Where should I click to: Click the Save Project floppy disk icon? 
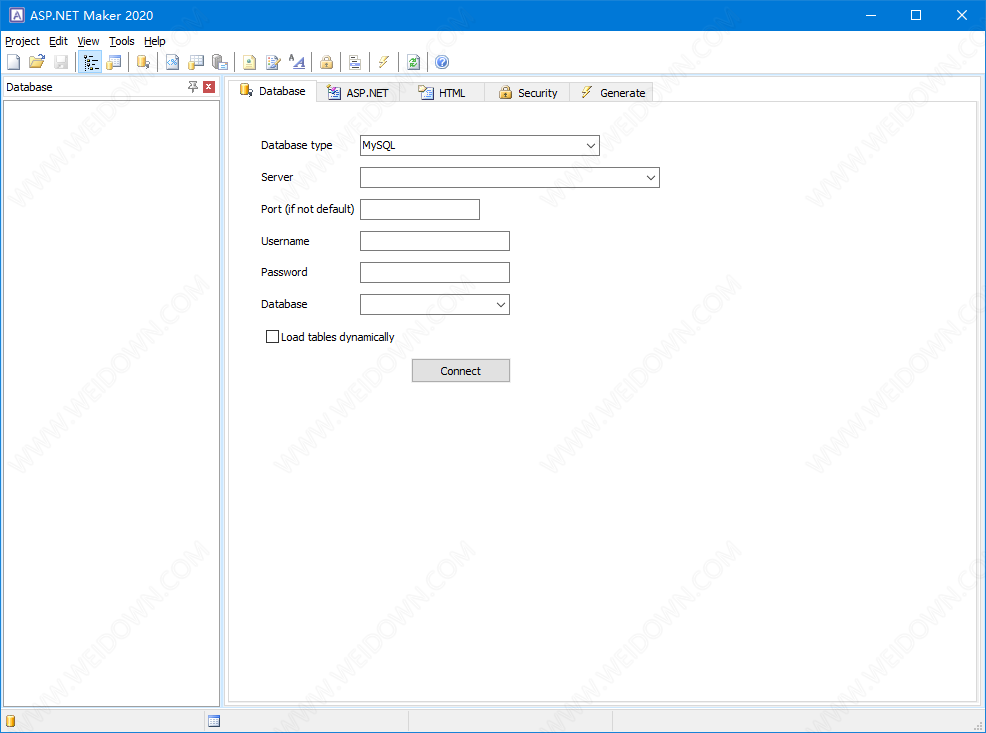[x=61, y=62]
